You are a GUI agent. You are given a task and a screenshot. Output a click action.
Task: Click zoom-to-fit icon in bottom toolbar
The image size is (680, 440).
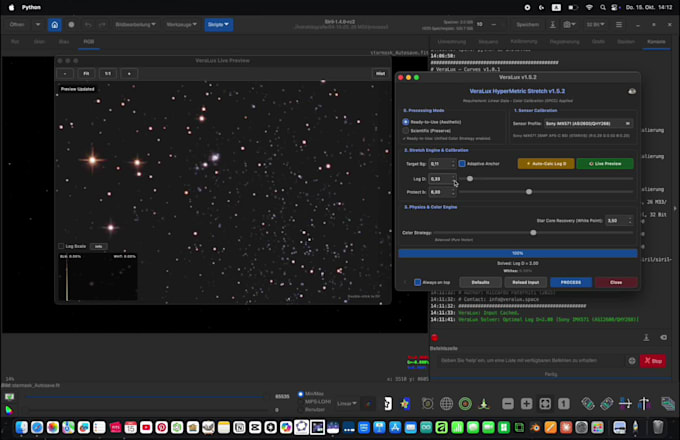click(545, 404)
